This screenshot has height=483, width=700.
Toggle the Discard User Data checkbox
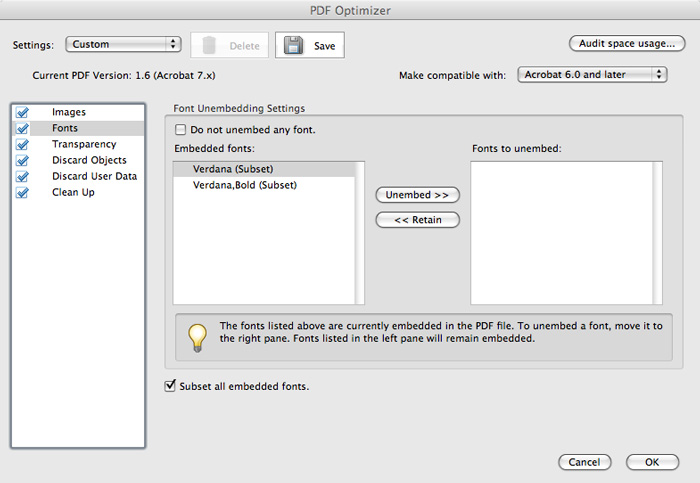(x=23, y=177)
